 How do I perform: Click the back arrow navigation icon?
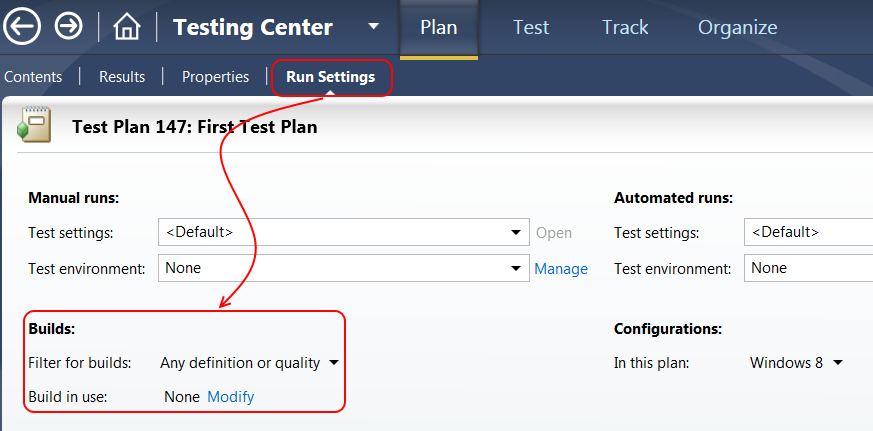tap(22, 27)
